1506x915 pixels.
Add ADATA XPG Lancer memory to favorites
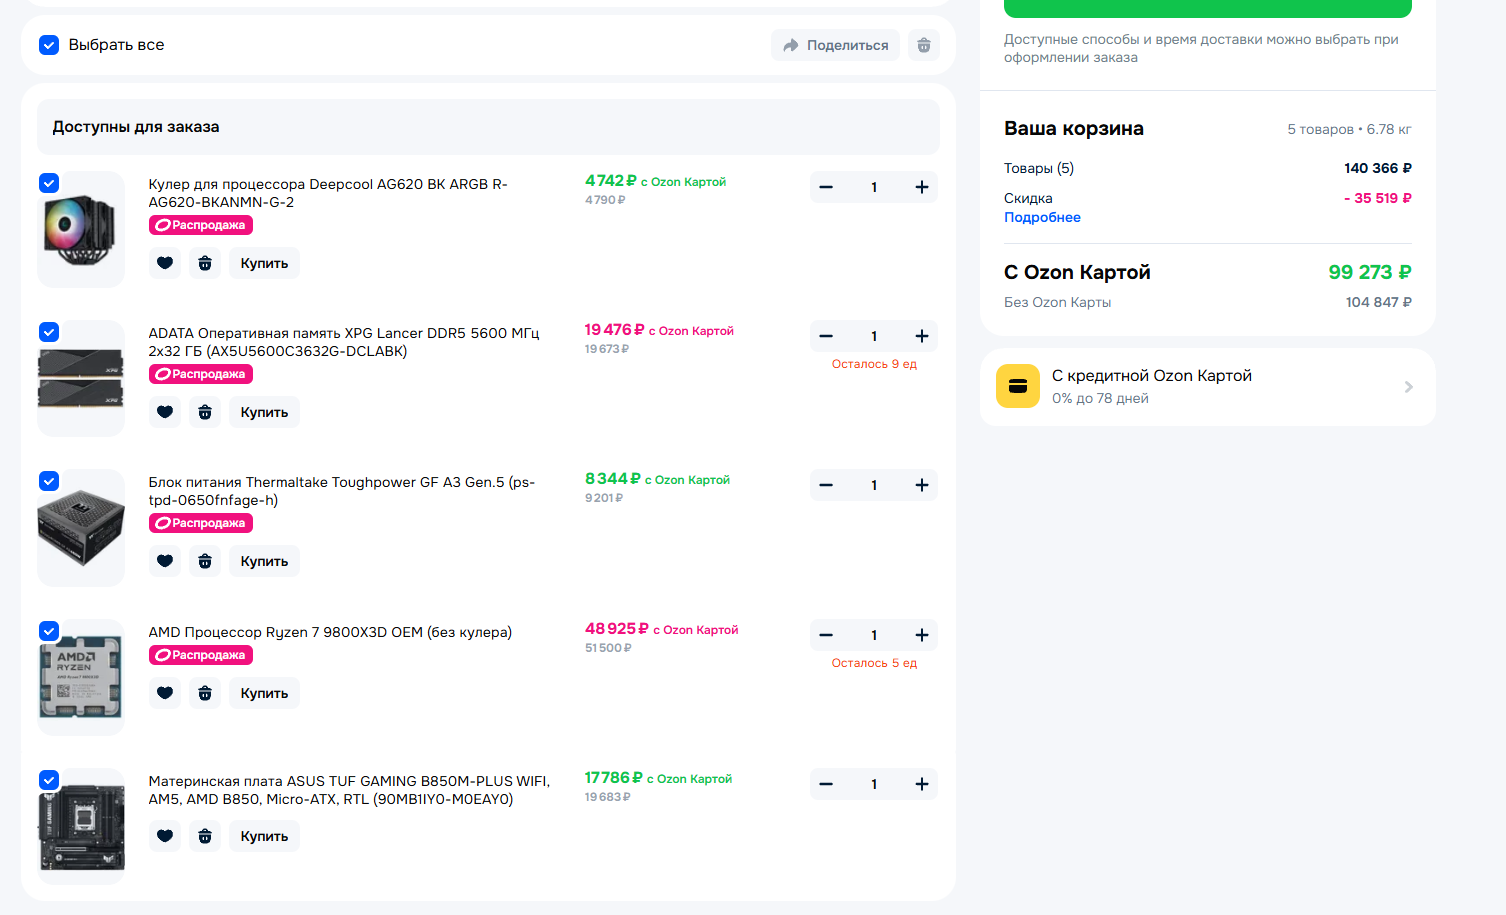tap(165, 412)
